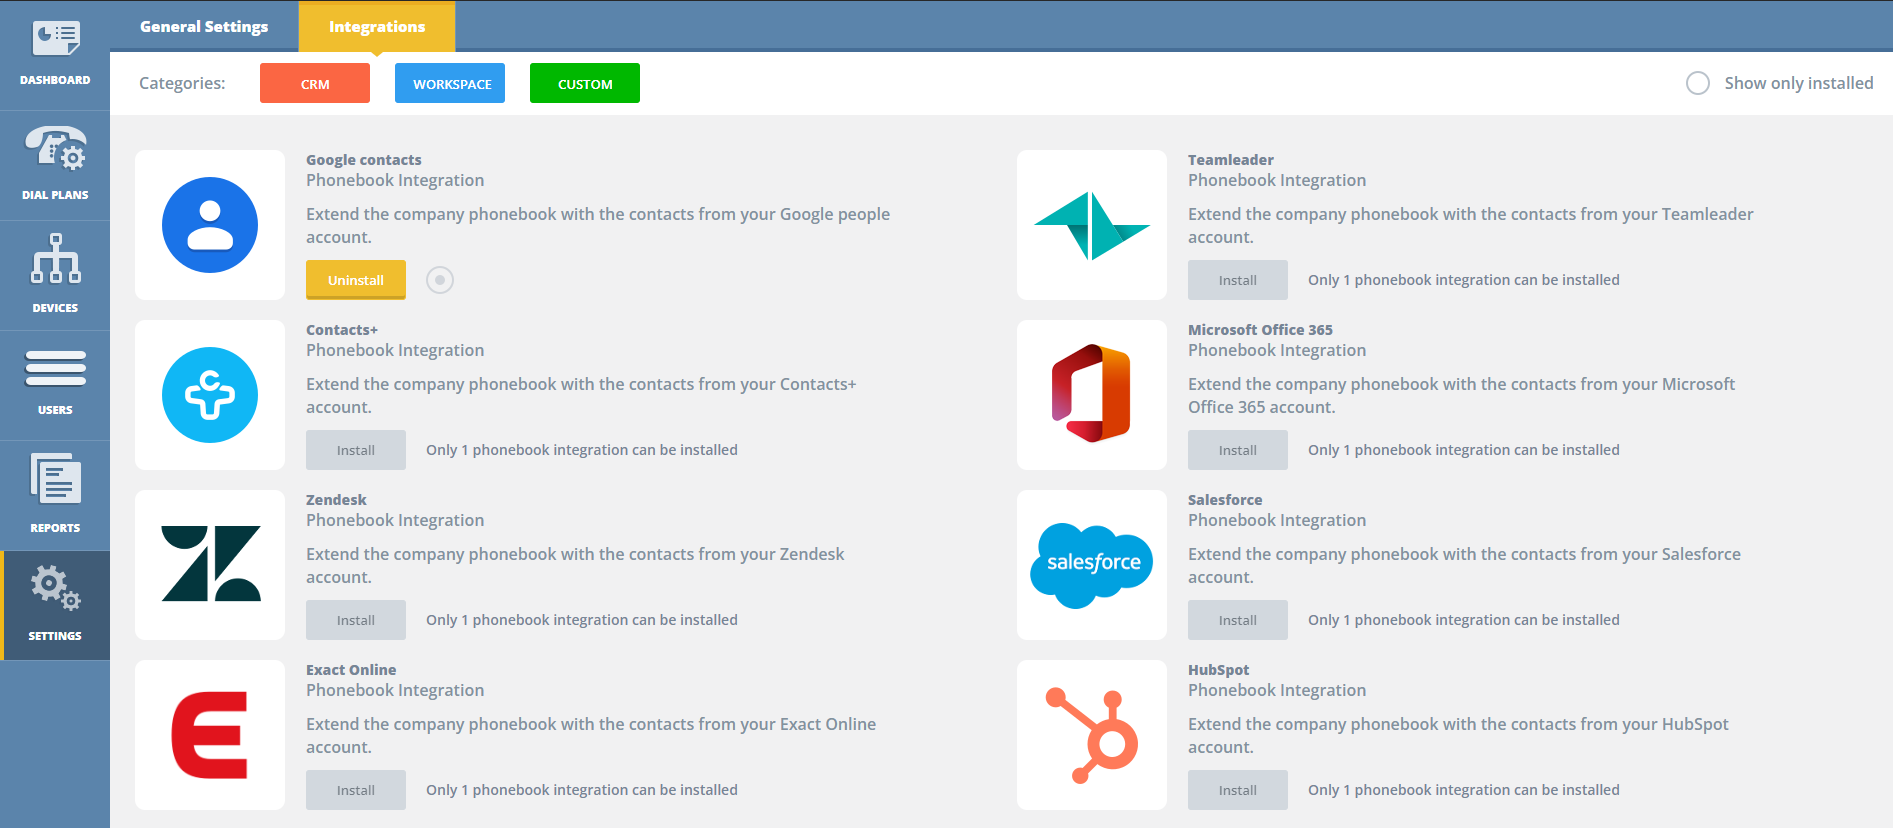Click the Salesforce title text

click(x=1225, y=500)
